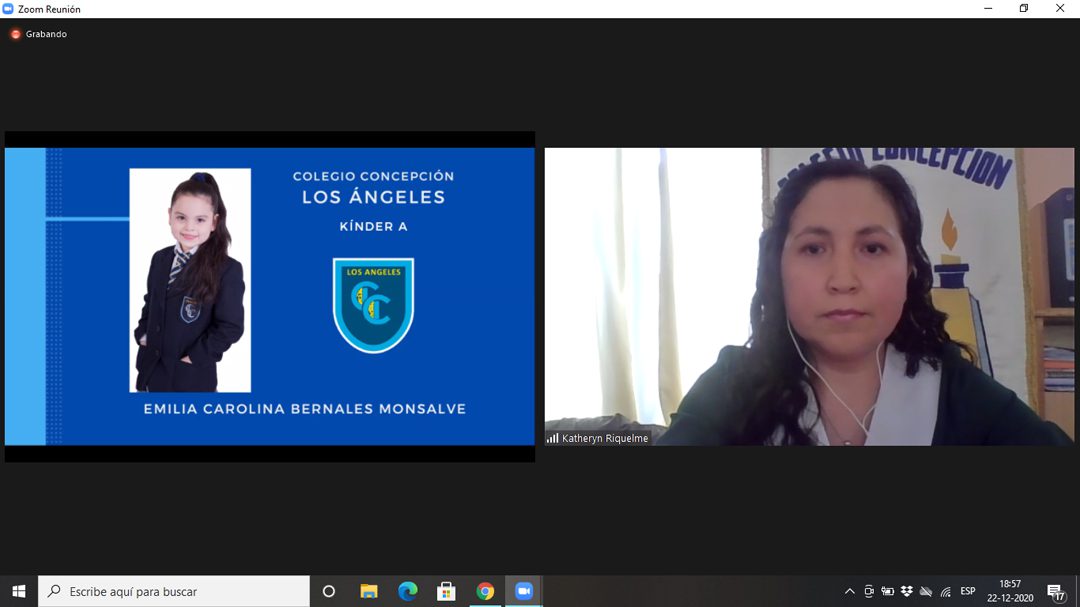Open File Explorer from the taskbar
The width and height of the screenshot is (1080, 607).
click(368, 591)
